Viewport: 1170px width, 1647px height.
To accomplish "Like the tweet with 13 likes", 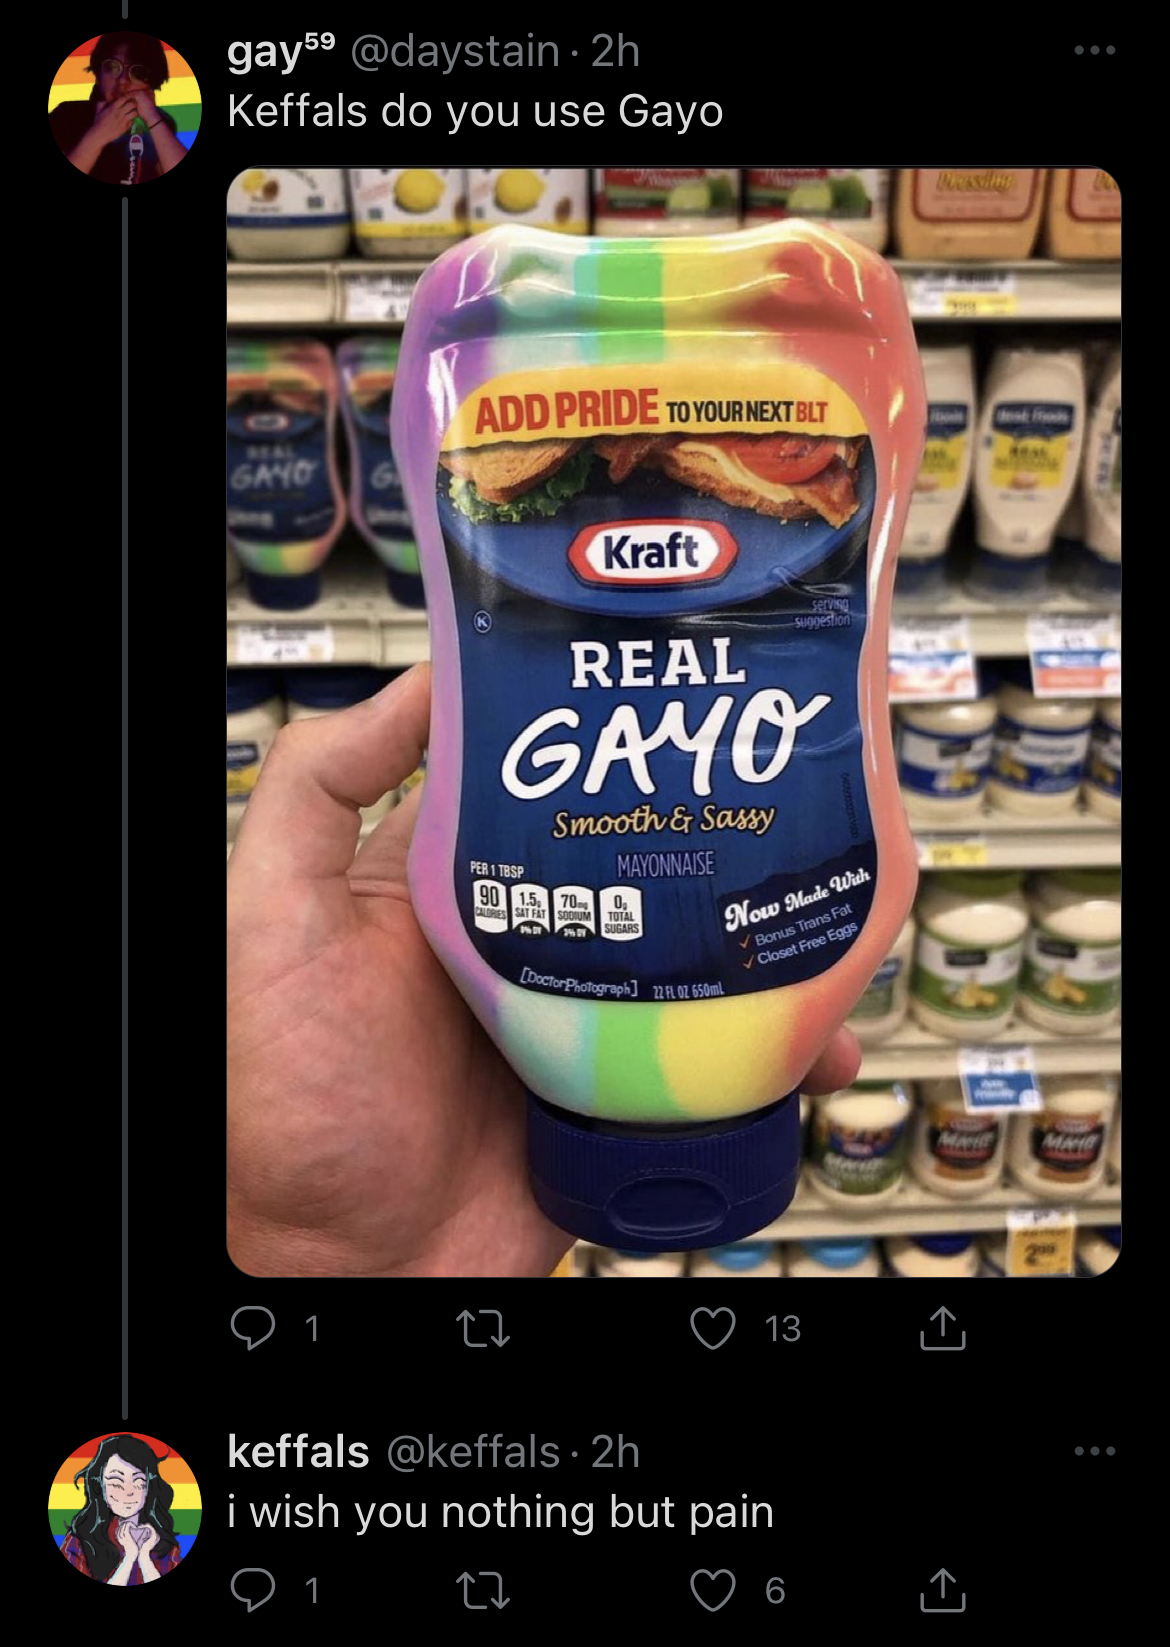I will [x=713, y=1329].
